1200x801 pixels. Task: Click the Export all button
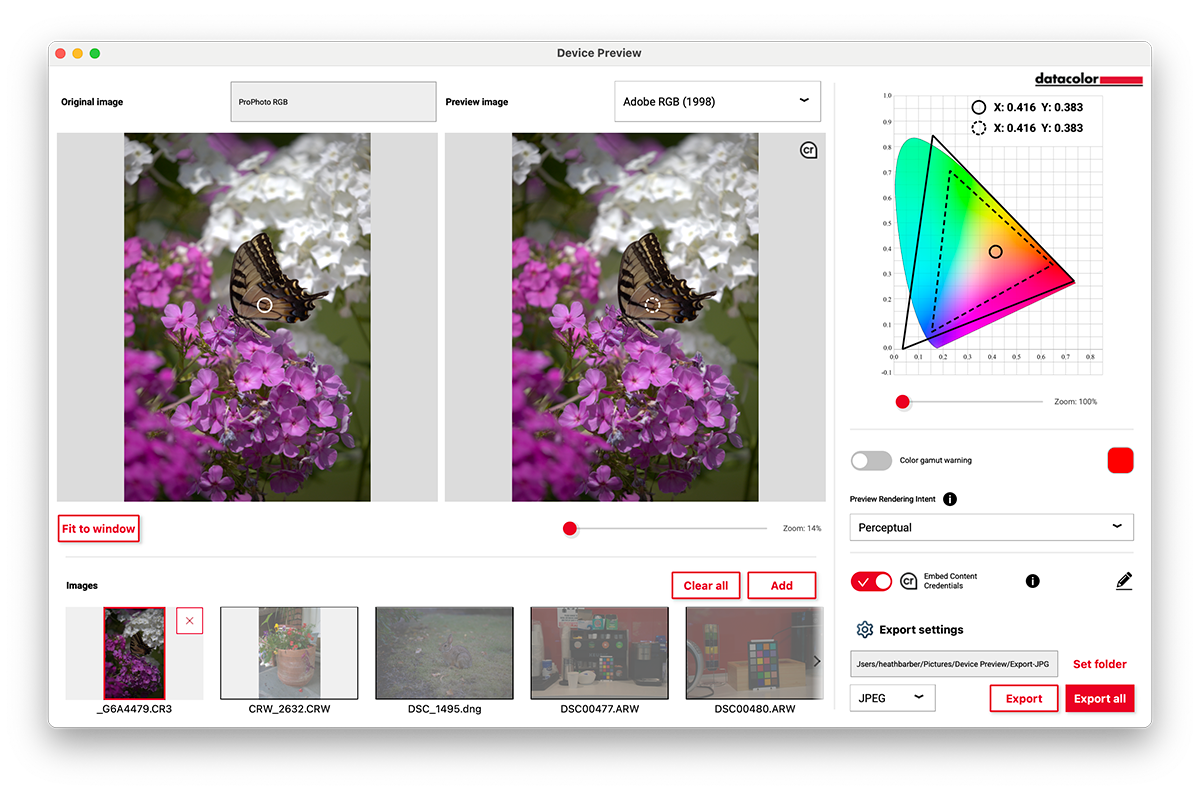pos(1099,699)
